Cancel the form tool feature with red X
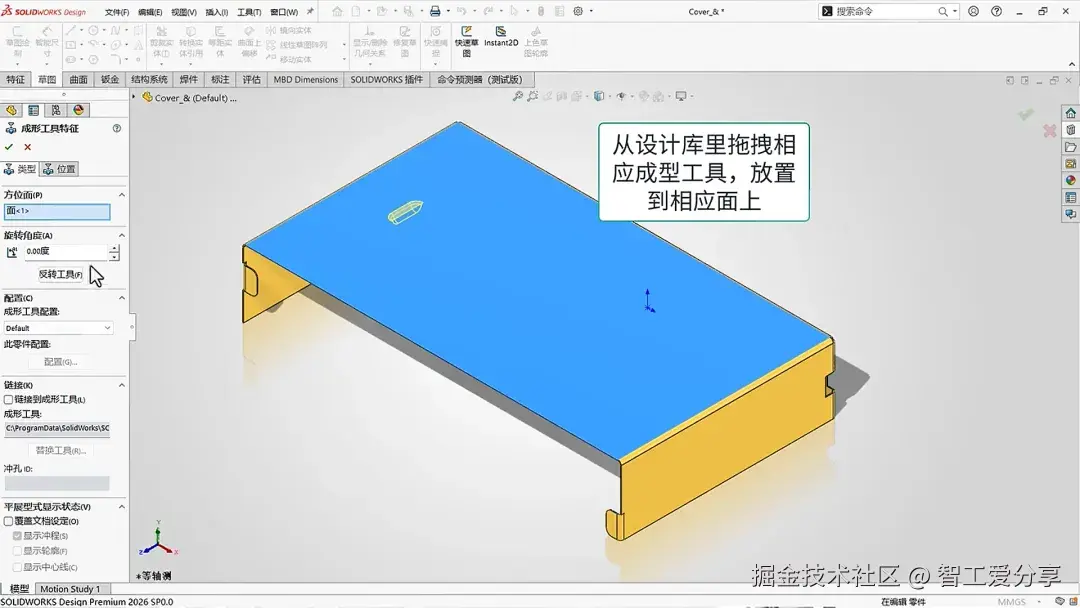The height and width of the screenshot is (608, 1080). tap(28, 147)
